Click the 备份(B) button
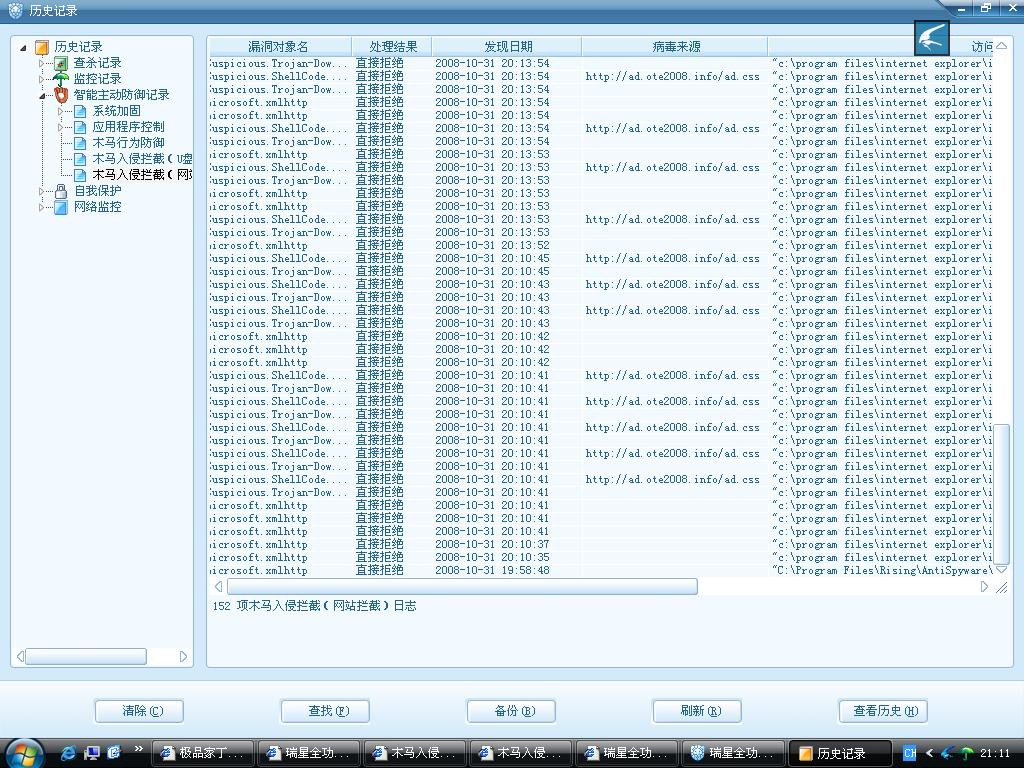Viewport: 1024px width, 768px height. click(511, 711)
